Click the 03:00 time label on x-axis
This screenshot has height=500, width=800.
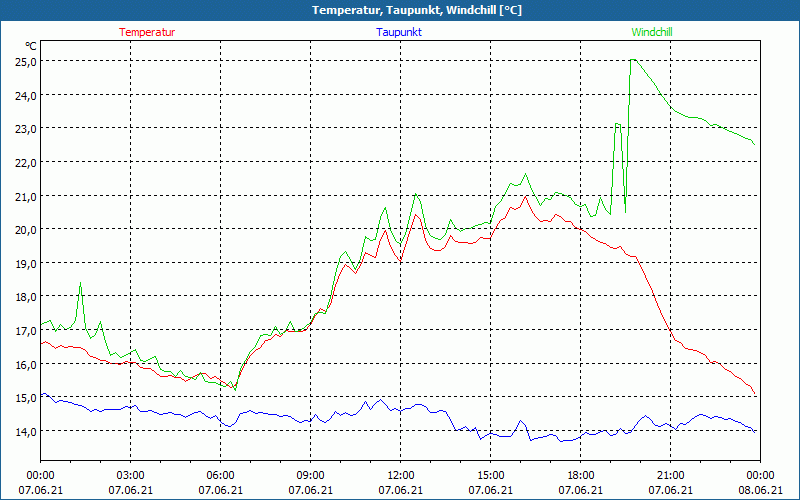click(131, 476)
